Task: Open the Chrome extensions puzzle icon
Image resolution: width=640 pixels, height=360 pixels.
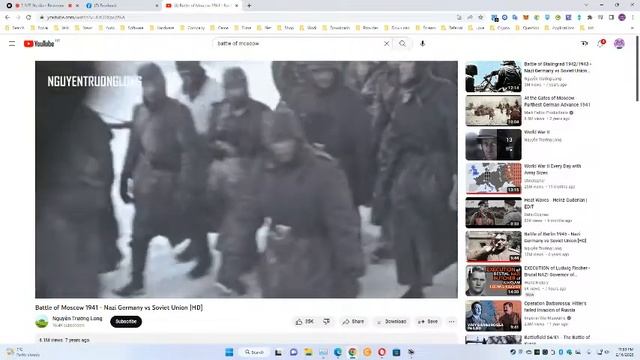Action: 589,17
